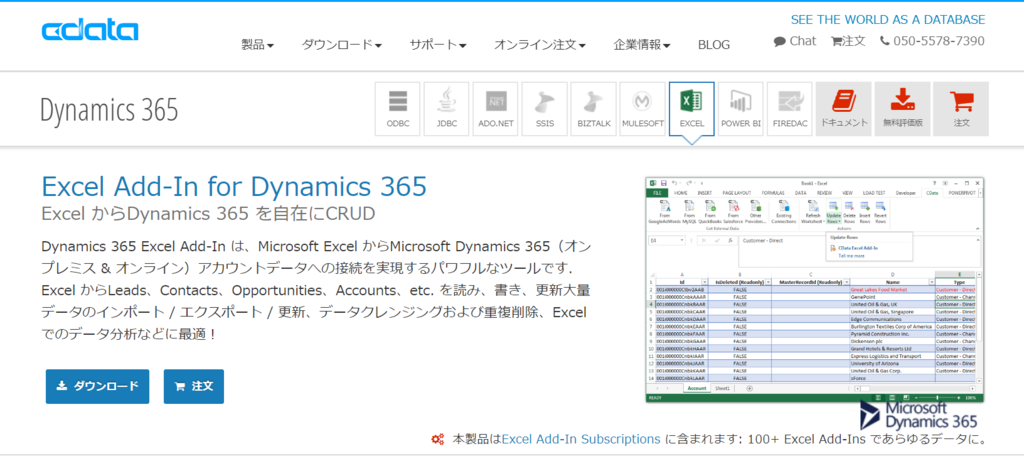
Task: Click the blue 注文 button
Action: (x=194, y=386)
